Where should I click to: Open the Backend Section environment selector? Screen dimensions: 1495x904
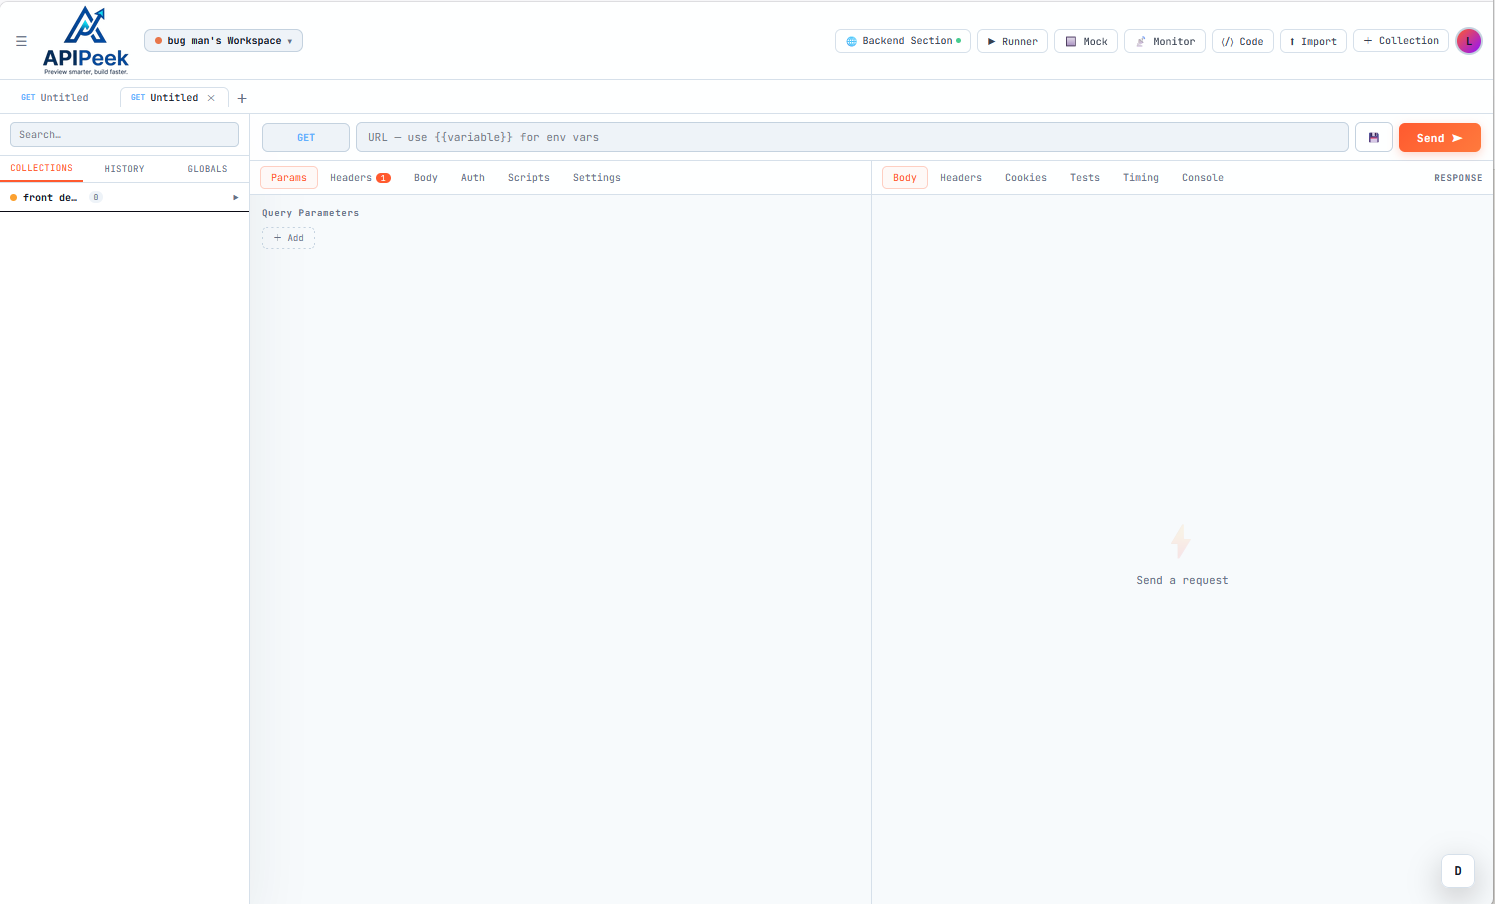[903, 41]
